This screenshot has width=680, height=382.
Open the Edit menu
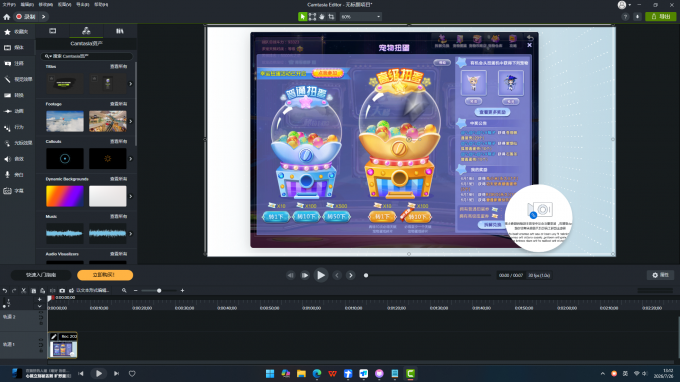[x=27, y=5]
